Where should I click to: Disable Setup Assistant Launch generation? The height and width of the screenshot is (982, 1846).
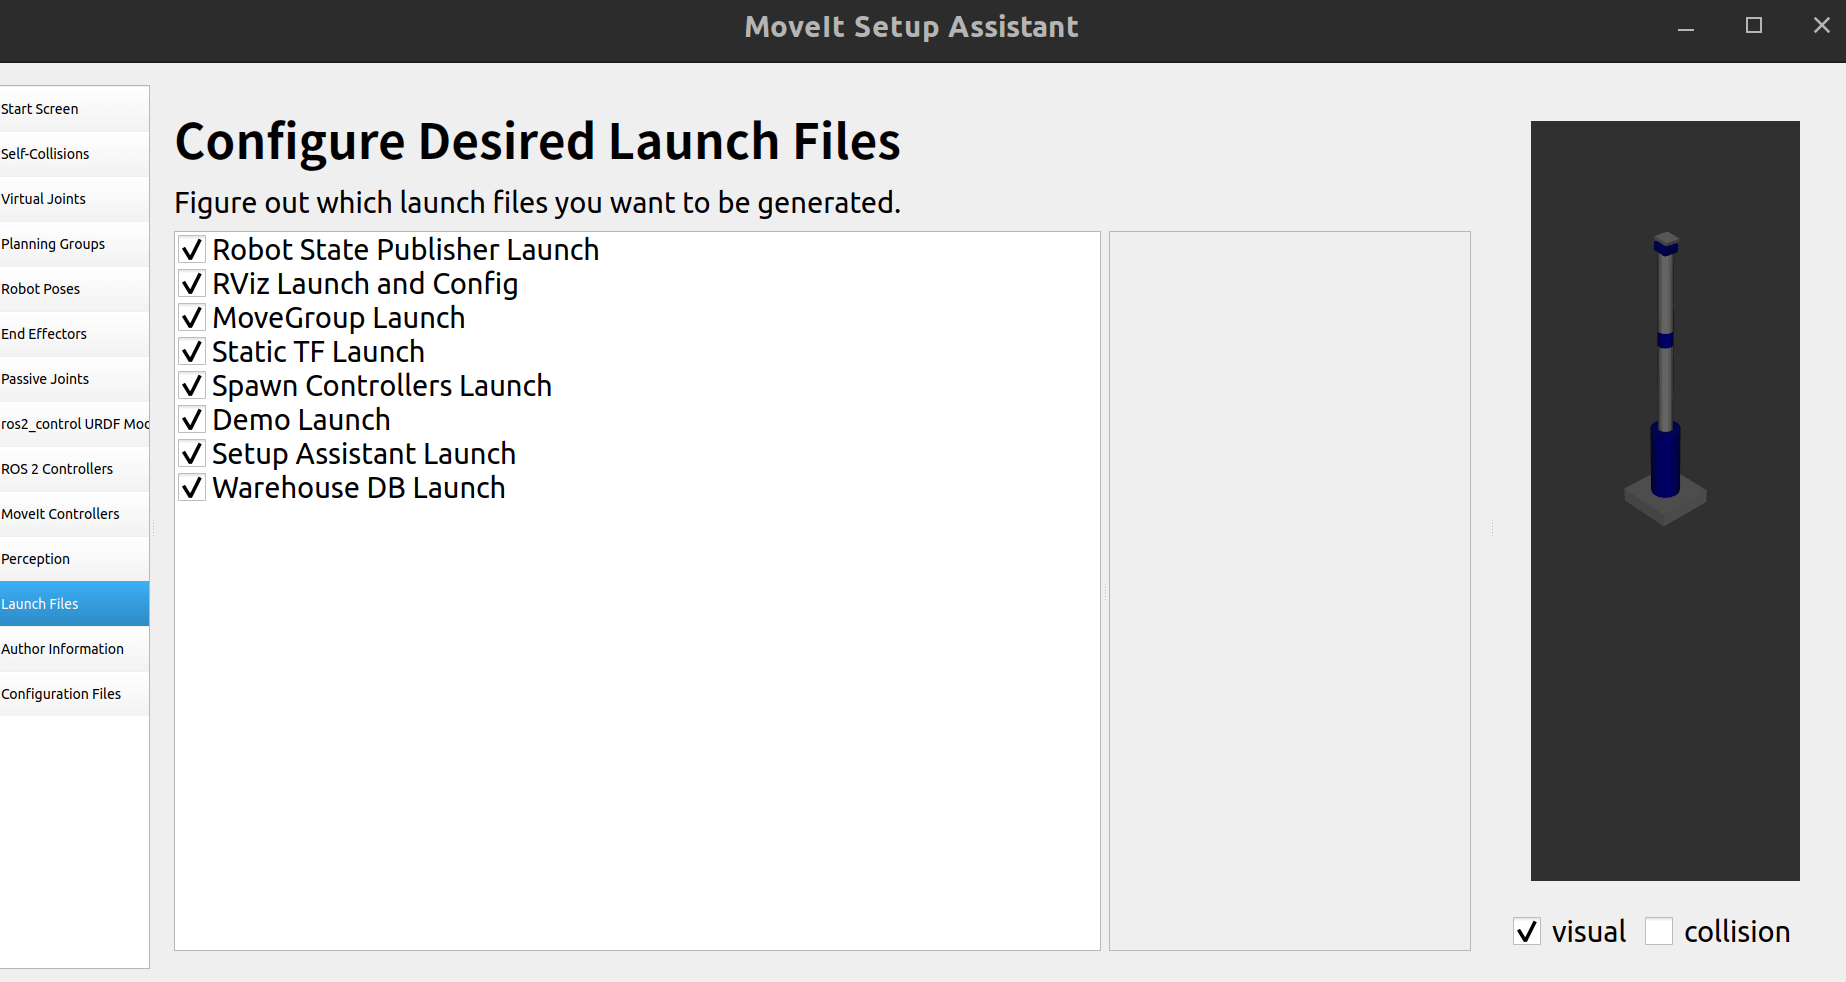coord(192,454)
